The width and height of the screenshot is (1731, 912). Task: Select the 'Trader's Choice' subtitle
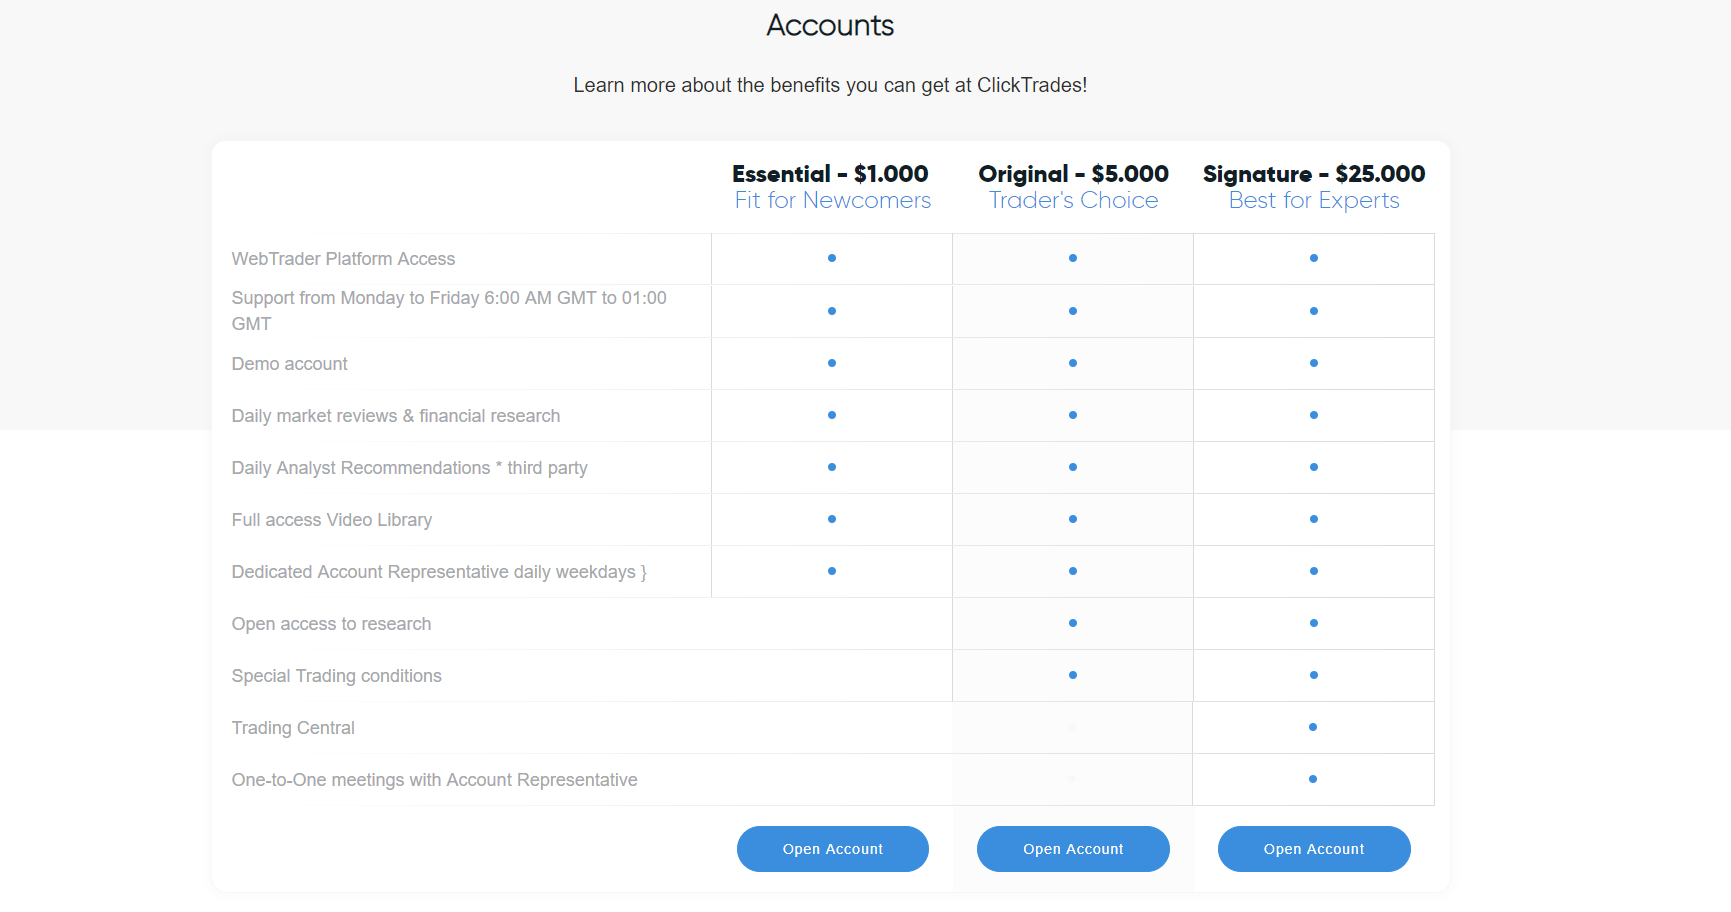click(x=1073, y=200)
